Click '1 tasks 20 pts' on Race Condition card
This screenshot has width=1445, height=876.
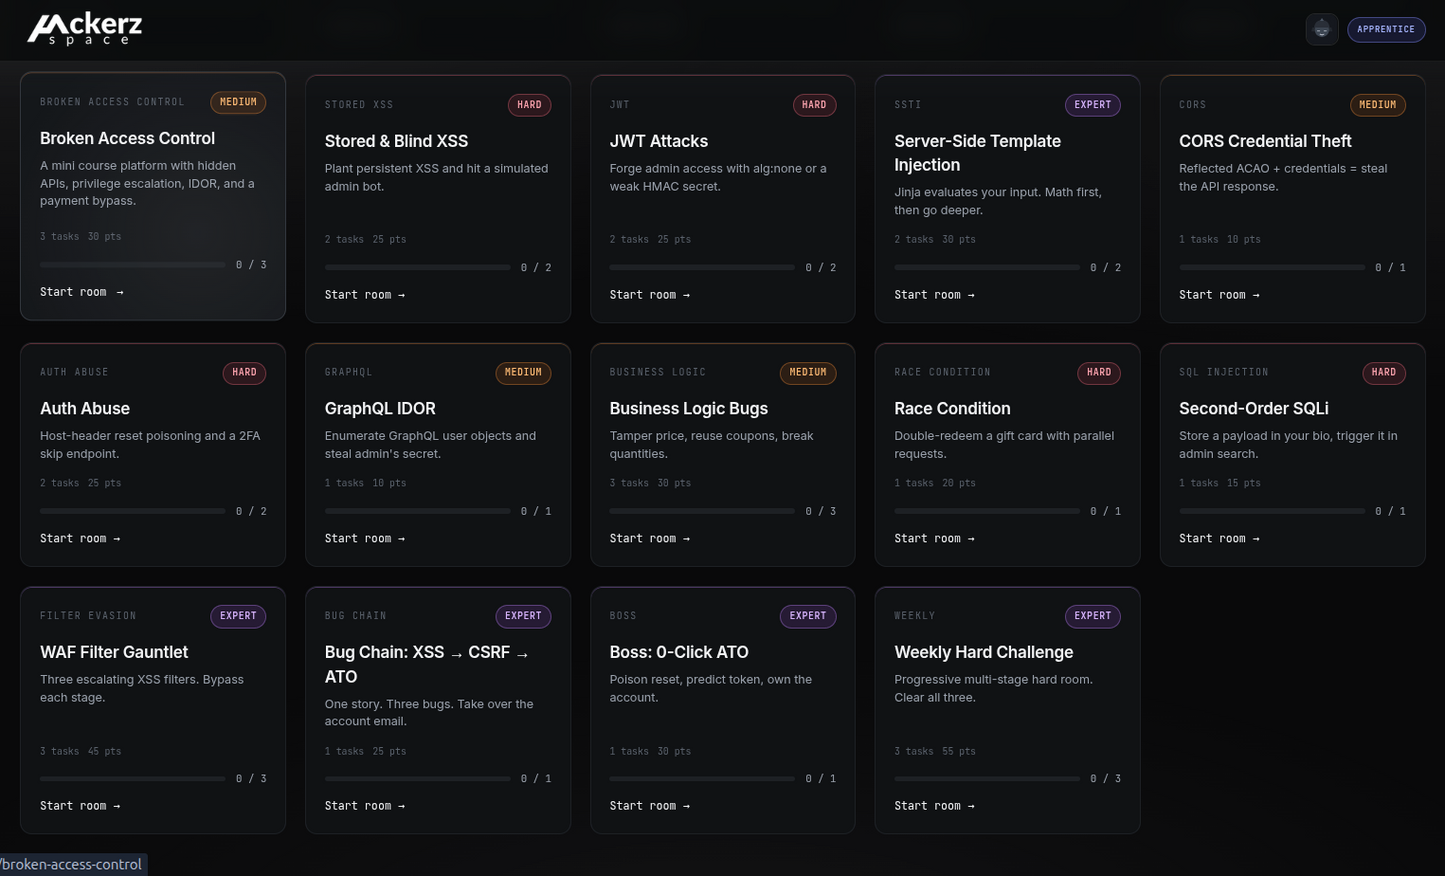tap(935, 483)
